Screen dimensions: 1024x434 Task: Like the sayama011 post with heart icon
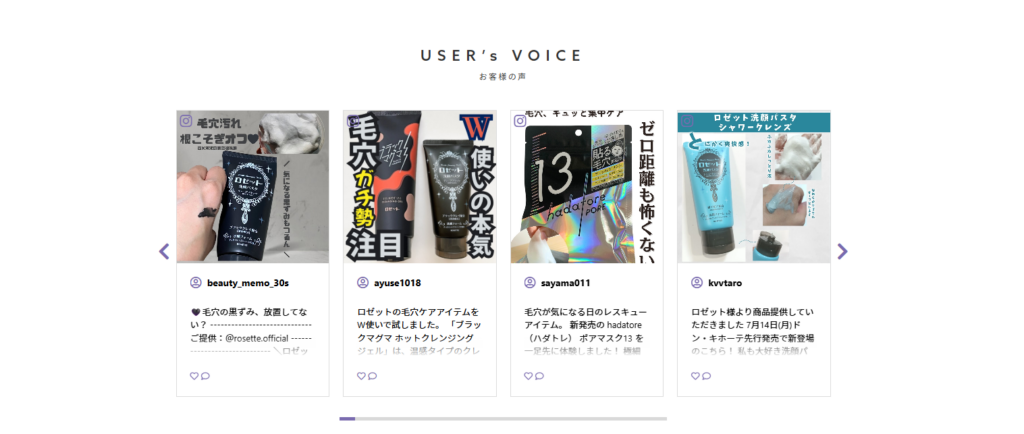(x=528, y=376)
